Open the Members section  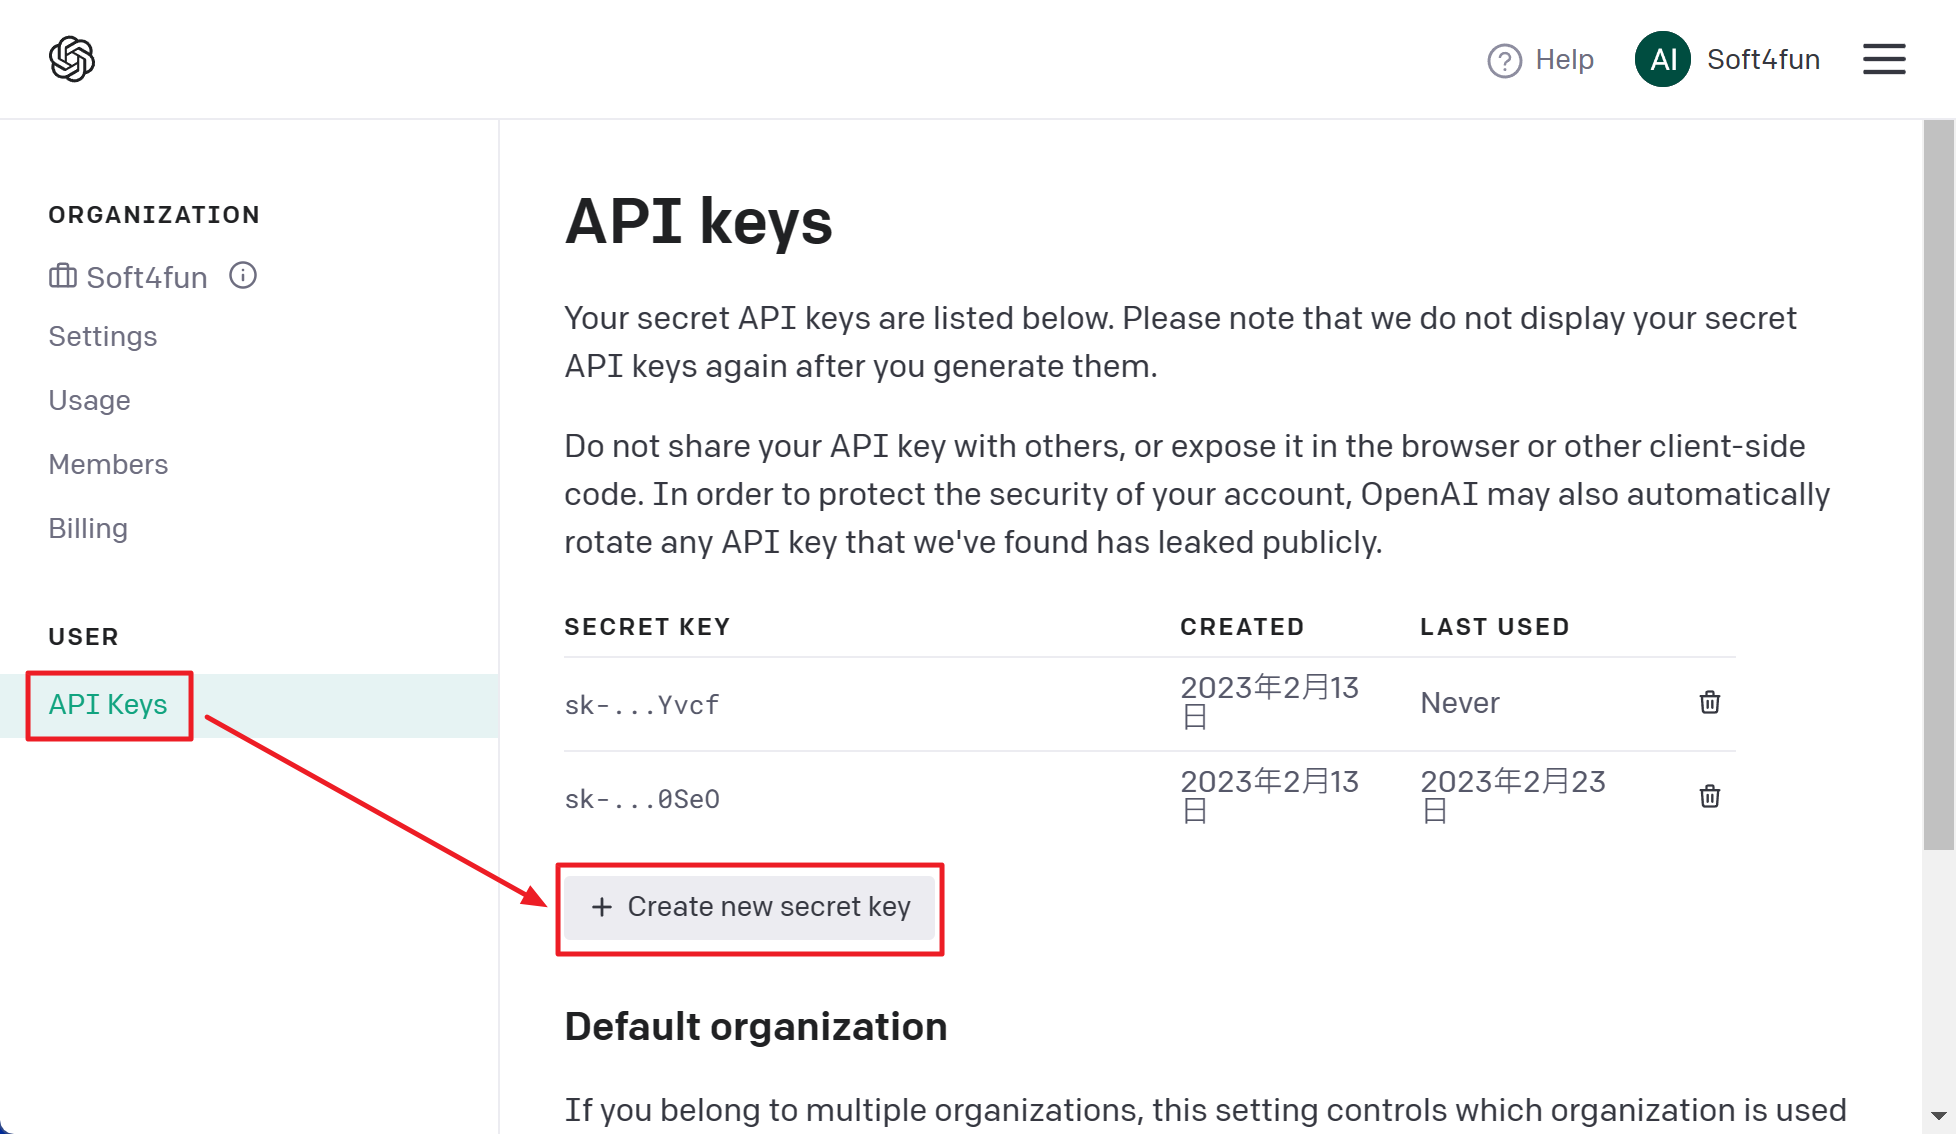pos(108,464)
